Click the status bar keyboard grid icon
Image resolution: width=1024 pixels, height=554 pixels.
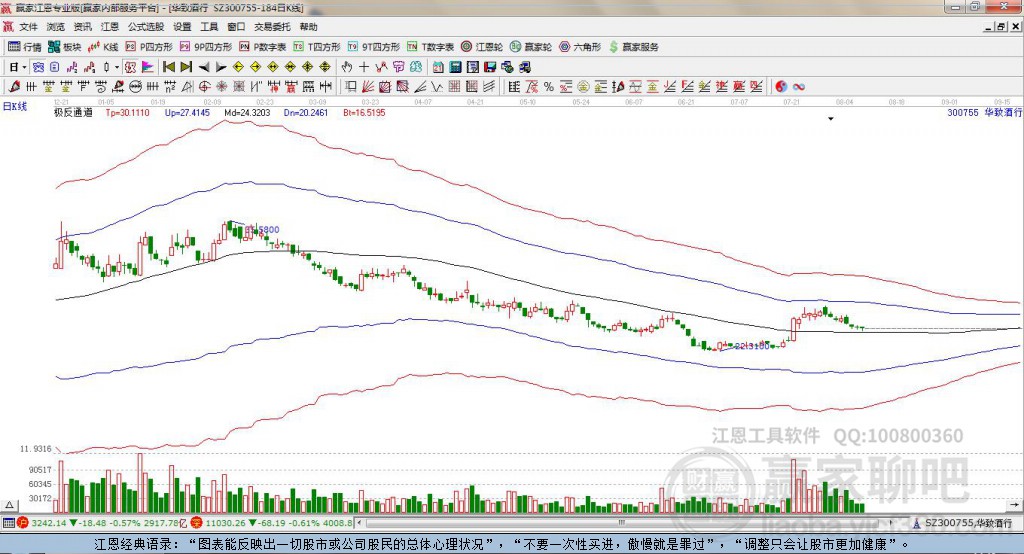(x=8, y=523)
